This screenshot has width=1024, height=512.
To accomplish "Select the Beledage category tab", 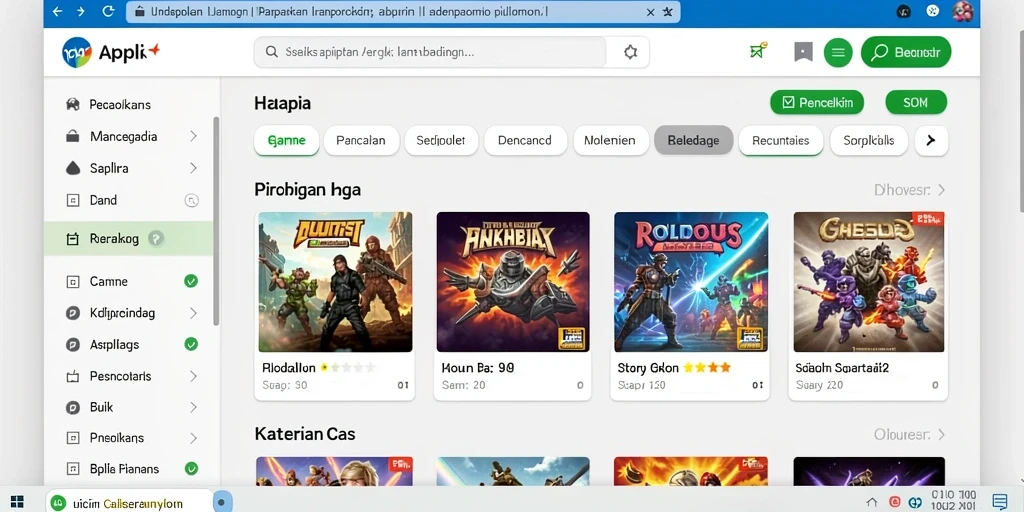I will (694, 140).
